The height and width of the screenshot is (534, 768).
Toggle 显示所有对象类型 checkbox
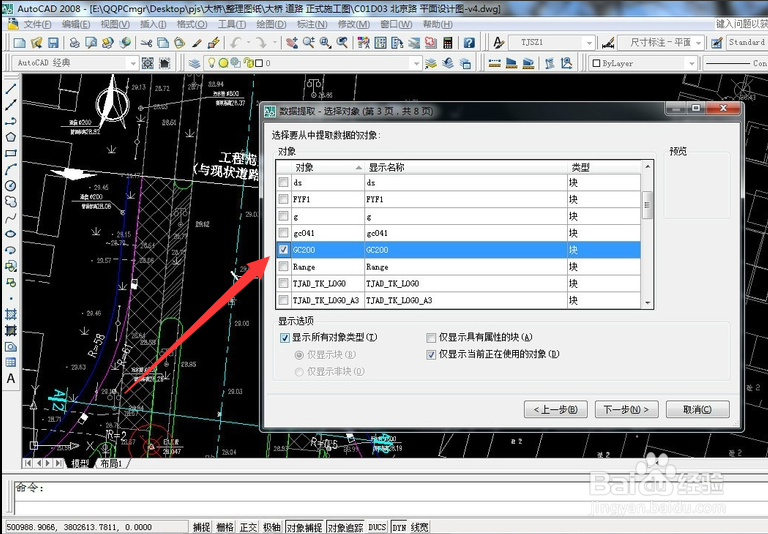pos(285,338)
